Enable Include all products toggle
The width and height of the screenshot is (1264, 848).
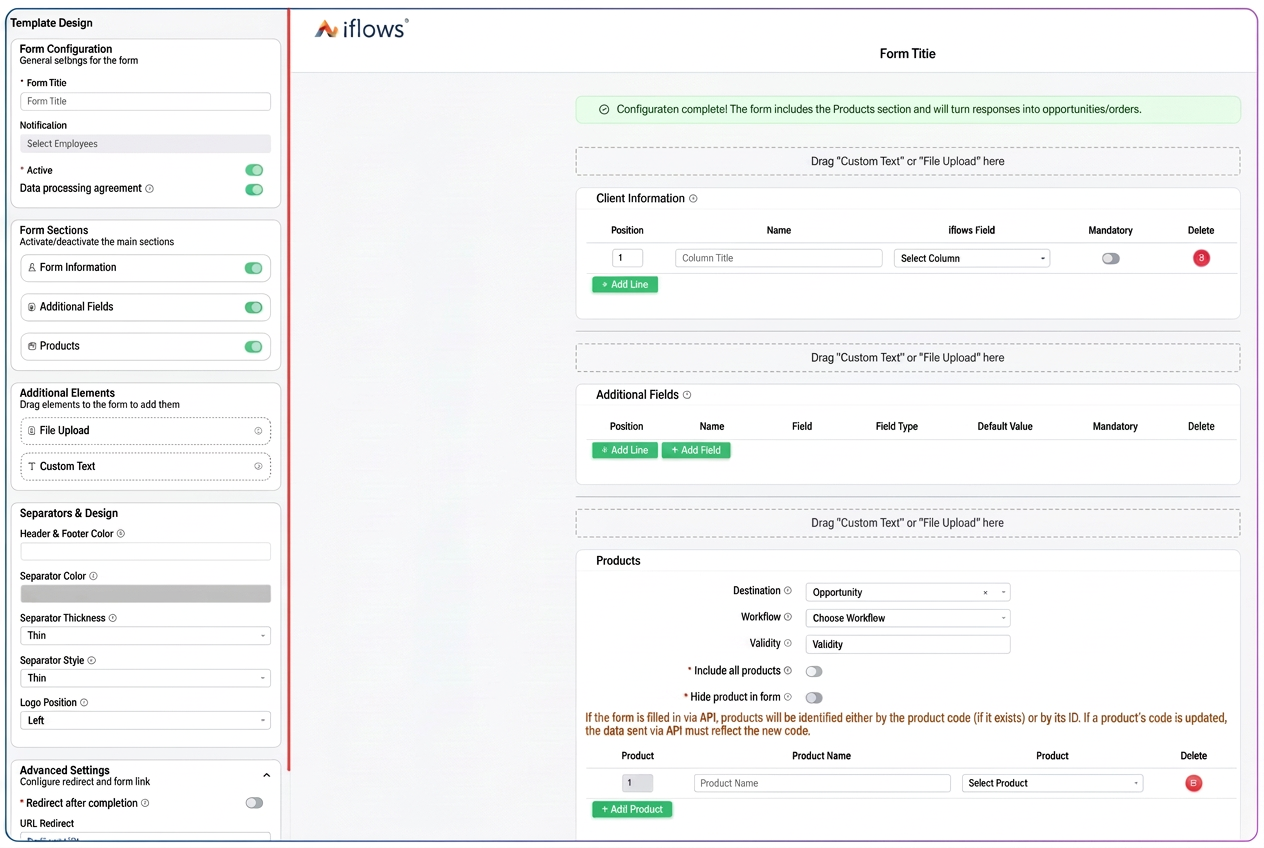[814, 671]
